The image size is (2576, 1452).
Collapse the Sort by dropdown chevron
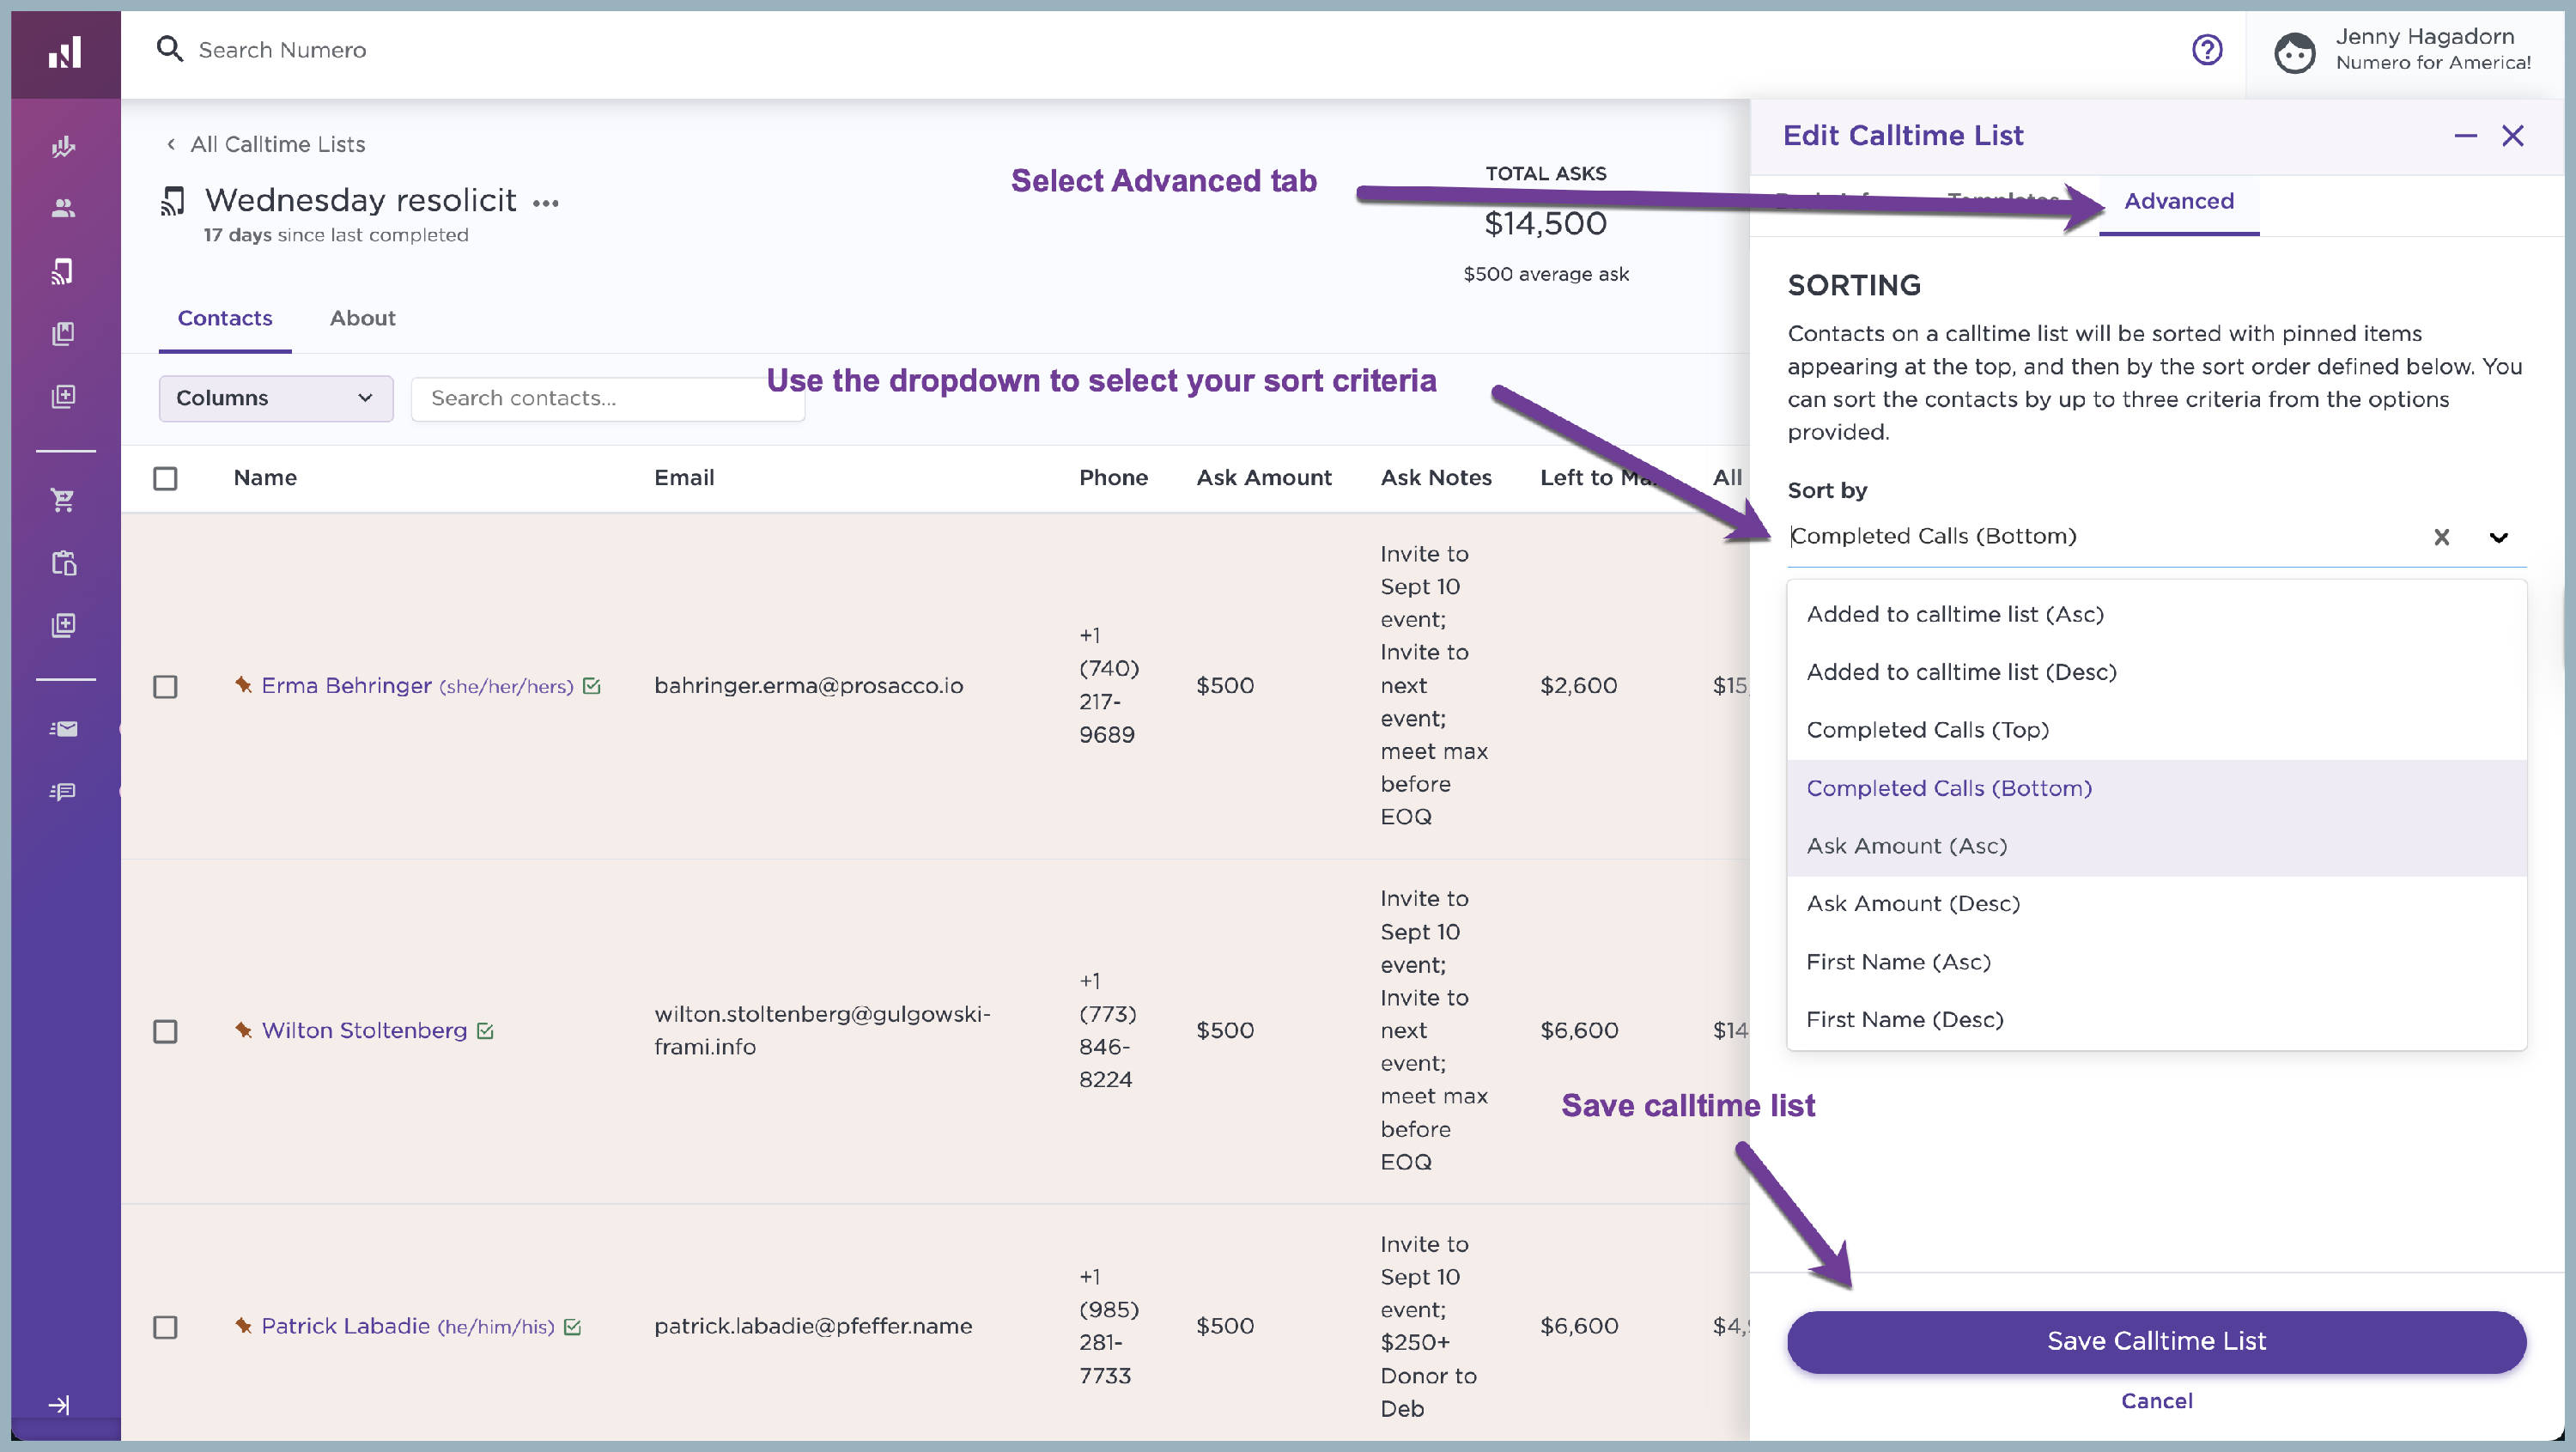click(x=2498, y=538)
